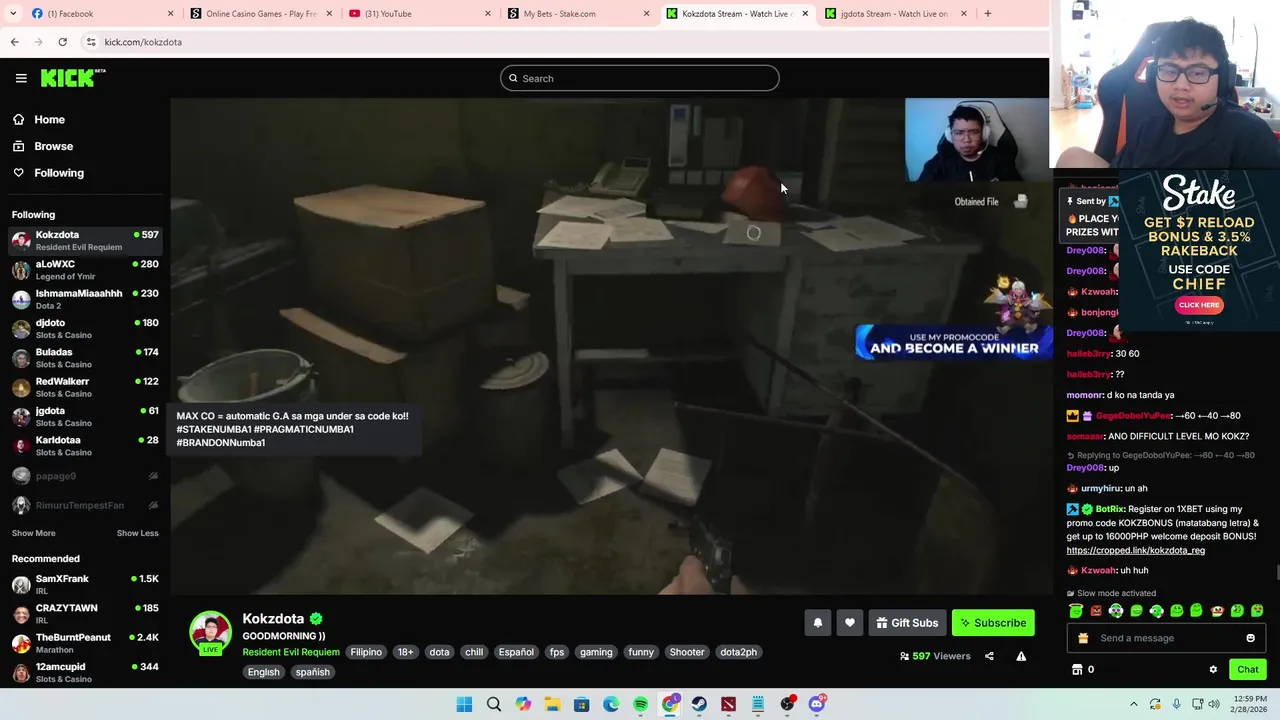Open the jgdota followed channel
Screen dimensions: 1280x720
pyautogui.click(x=84, y=416)
